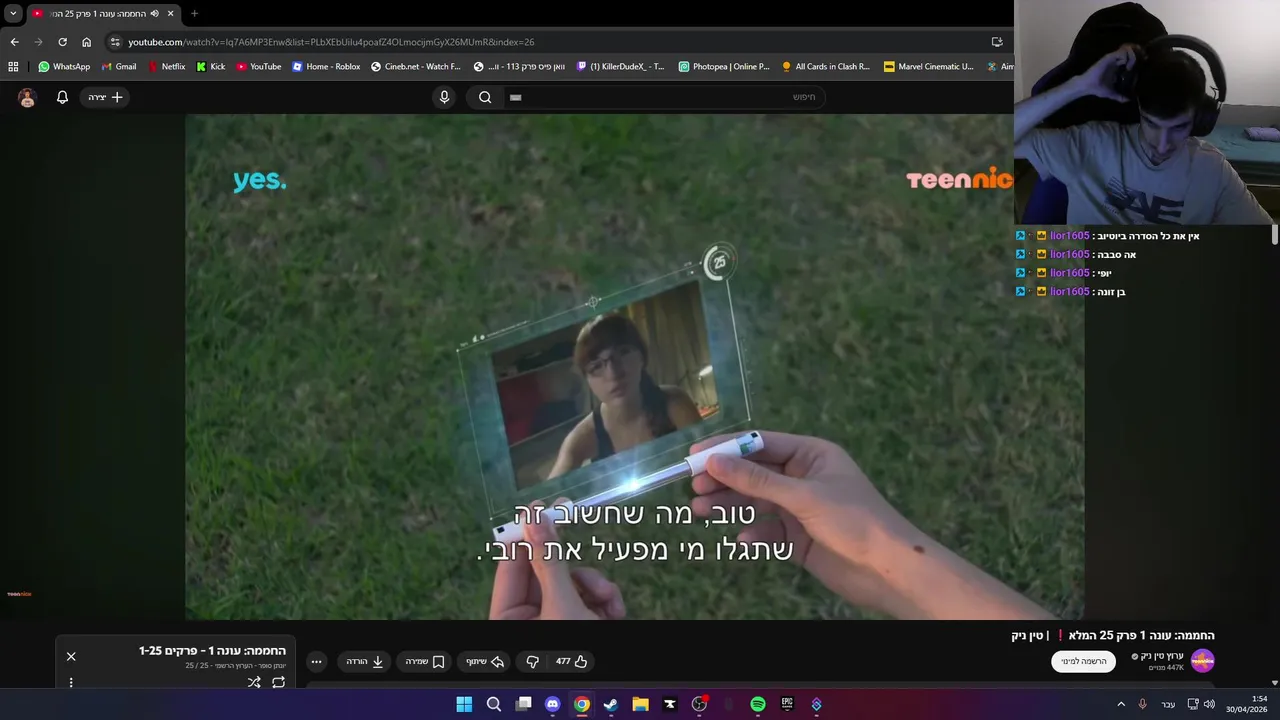Open Spotify from the taskbar
This screenshot has width=1280, height=720.
click(758, 704)
